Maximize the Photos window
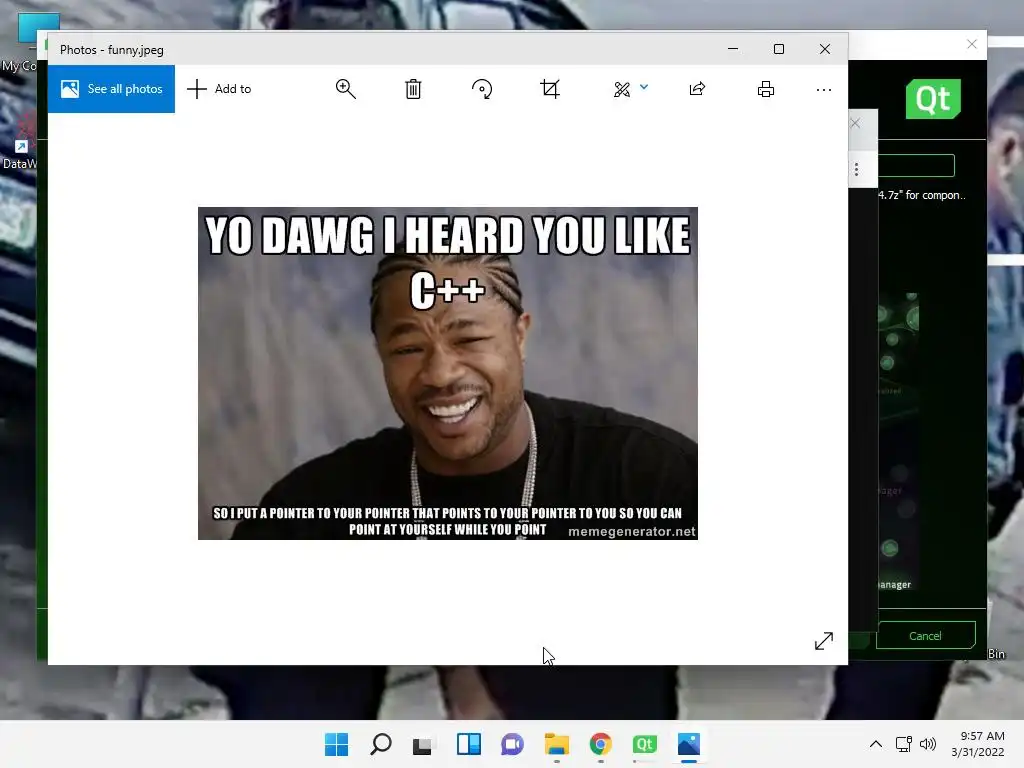The image size is (1024, 768). 778,49
